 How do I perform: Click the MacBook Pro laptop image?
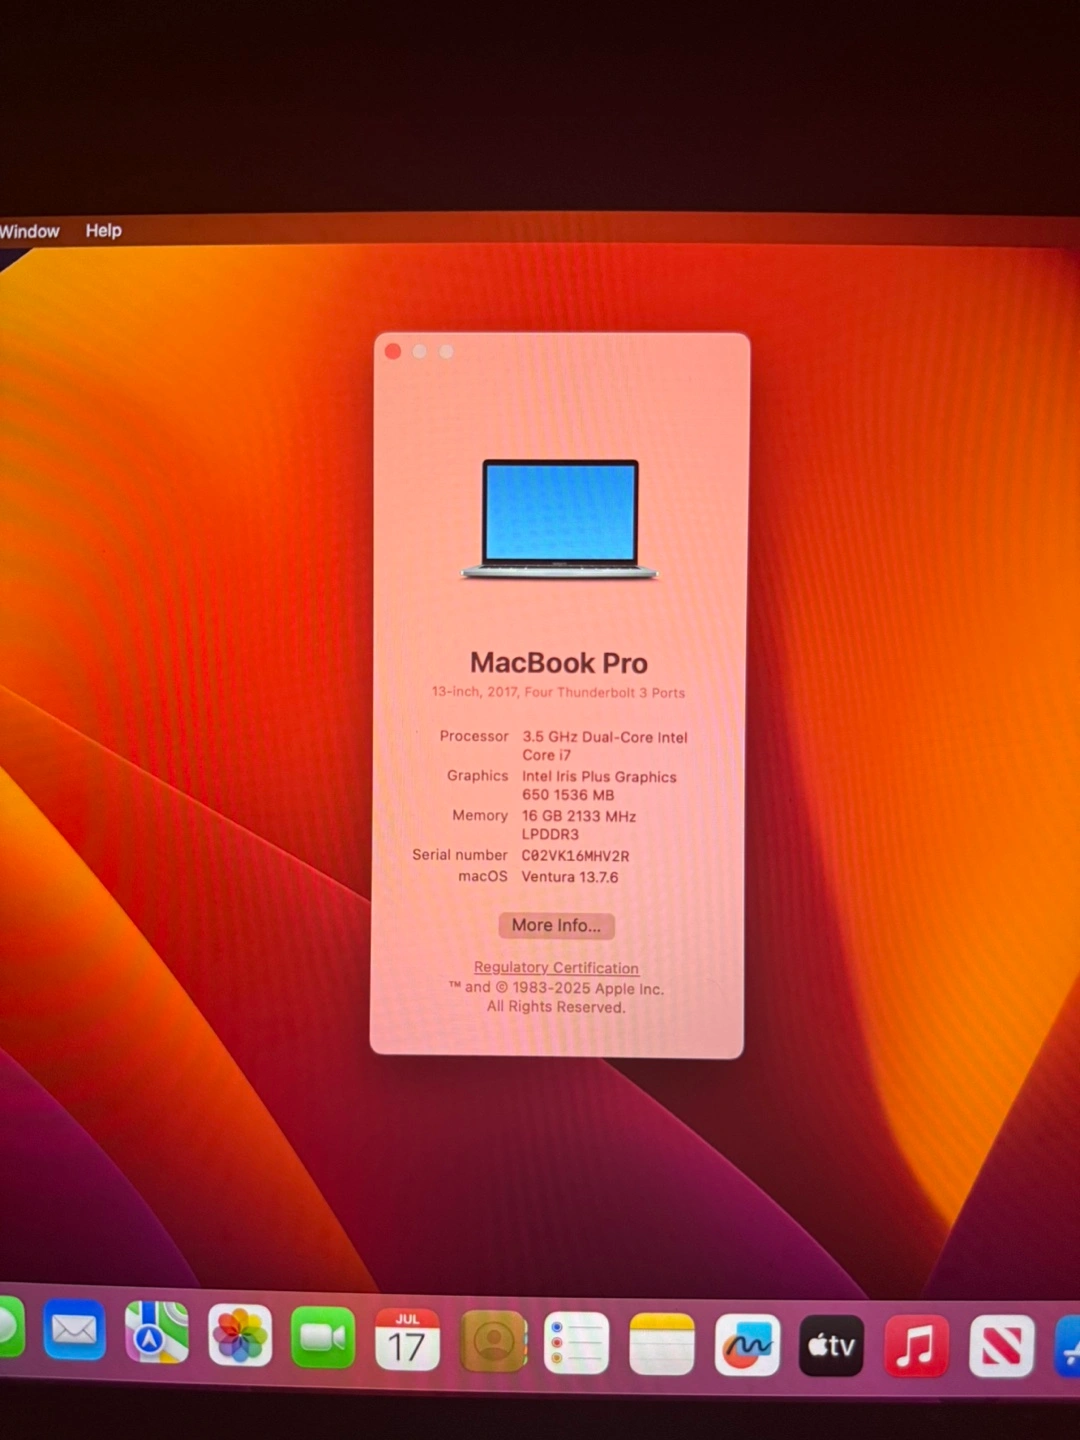point(559,519)
